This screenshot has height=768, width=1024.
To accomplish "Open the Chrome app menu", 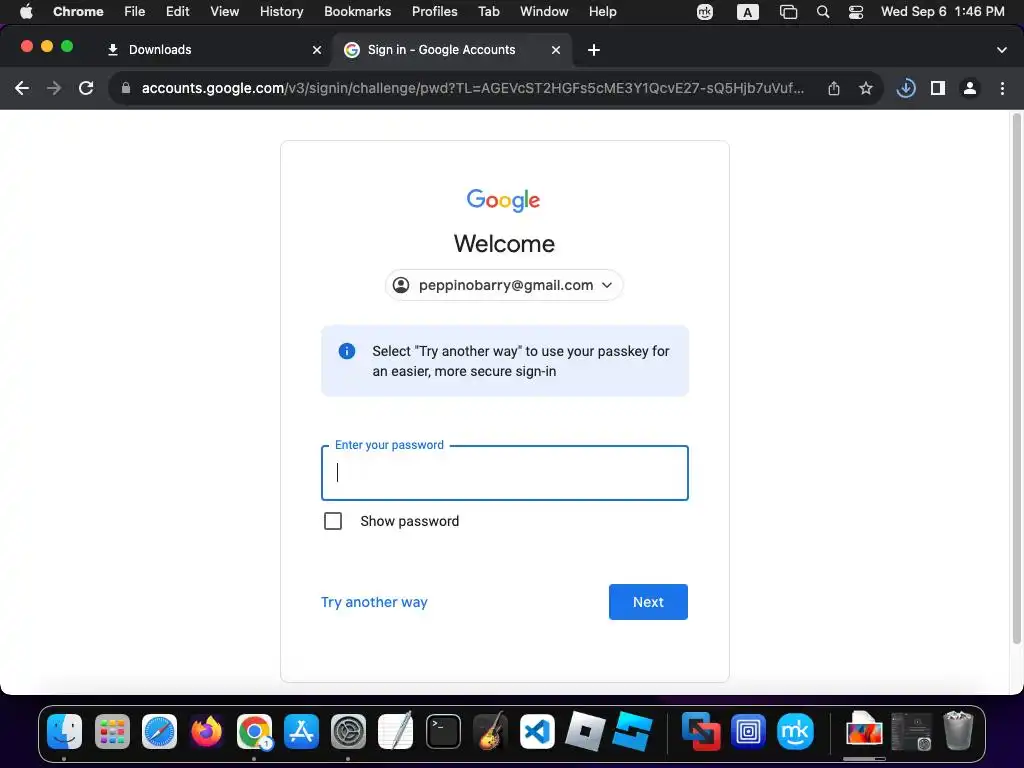I will click(x=78, y=12).
